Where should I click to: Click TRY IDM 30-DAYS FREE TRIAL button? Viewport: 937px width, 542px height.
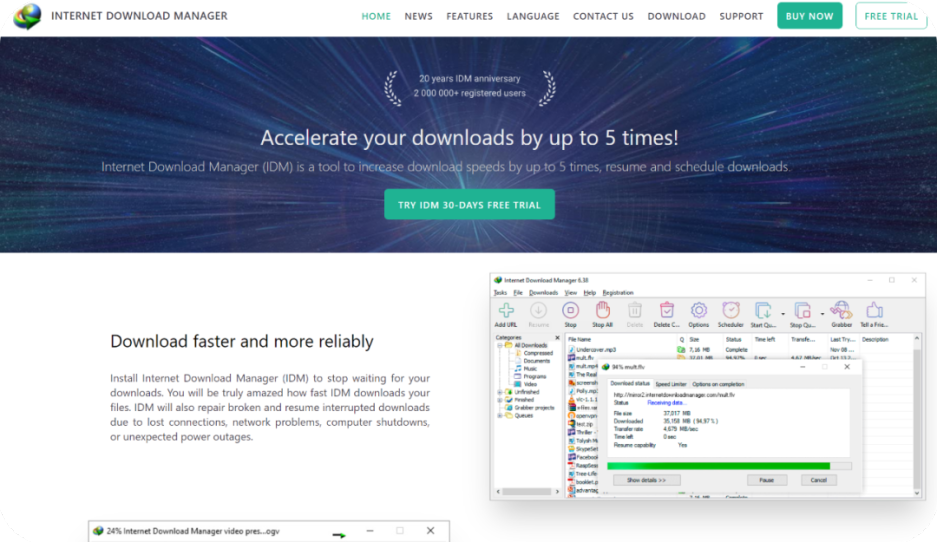pyautogui.click(x=469, y=204)
